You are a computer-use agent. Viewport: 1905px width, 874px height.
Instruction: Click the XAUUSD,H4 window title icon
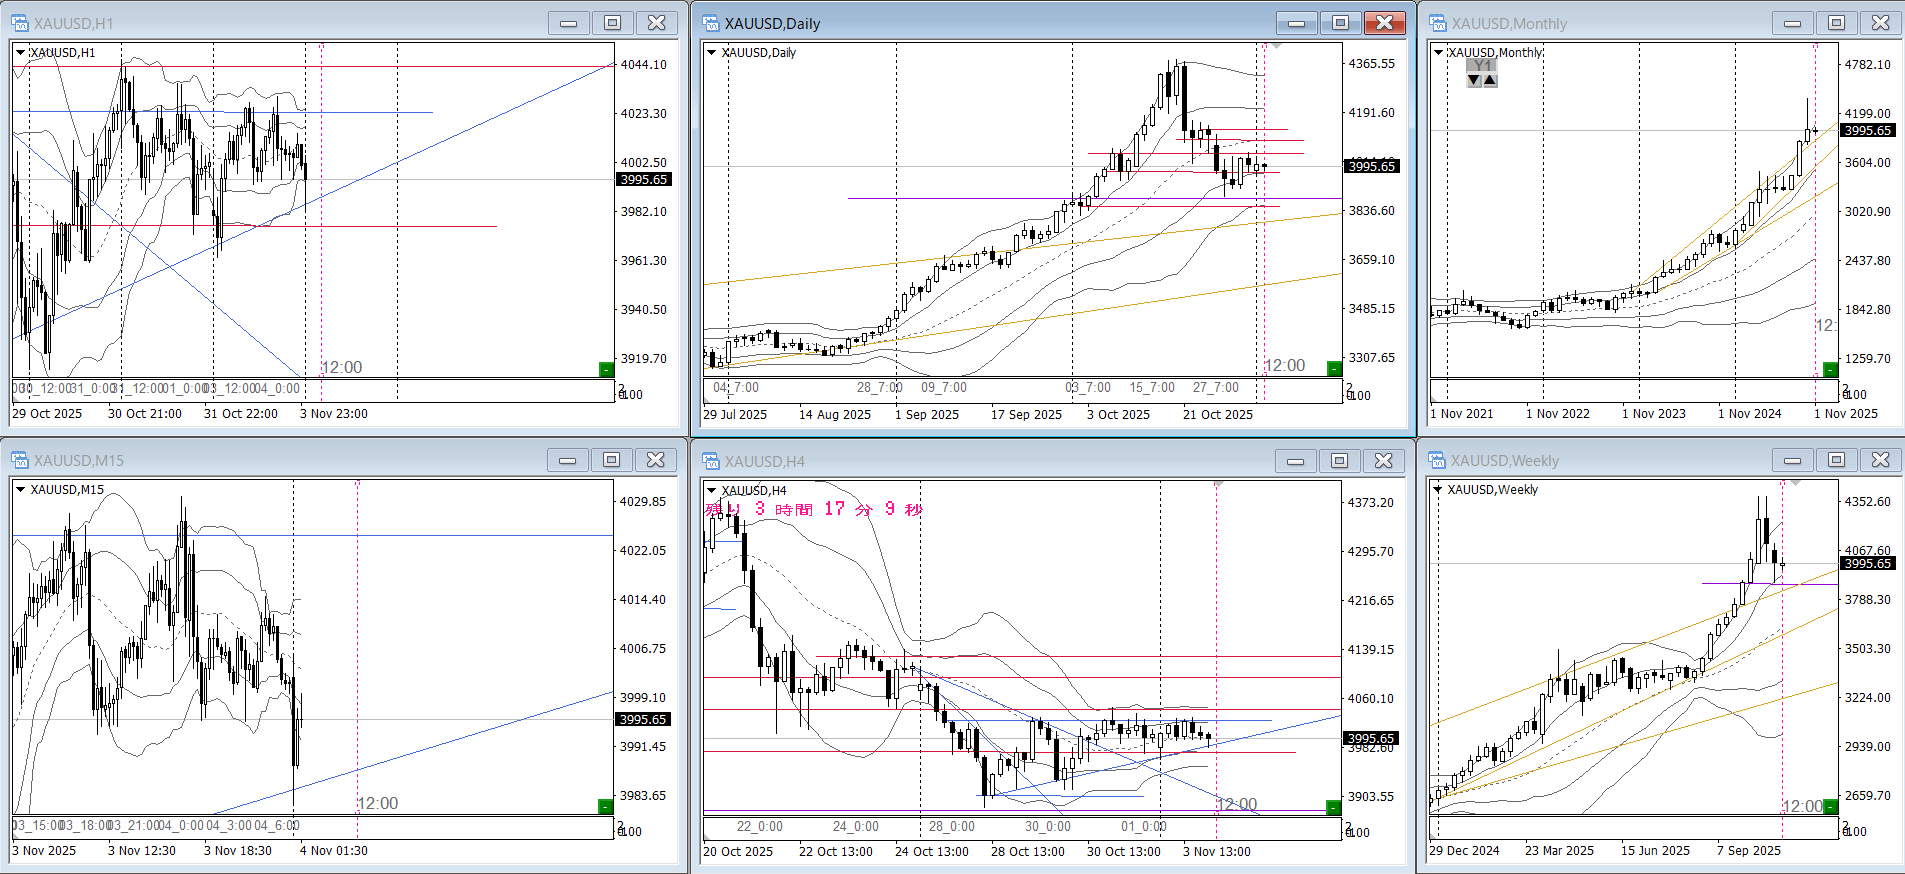[711, 461]
